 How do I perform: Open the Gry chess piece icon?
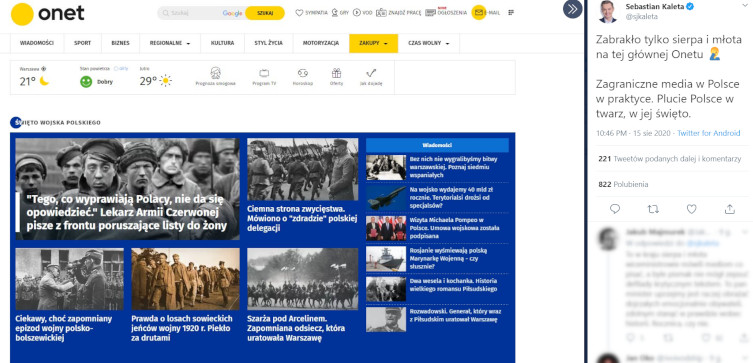tap(335, 13)
